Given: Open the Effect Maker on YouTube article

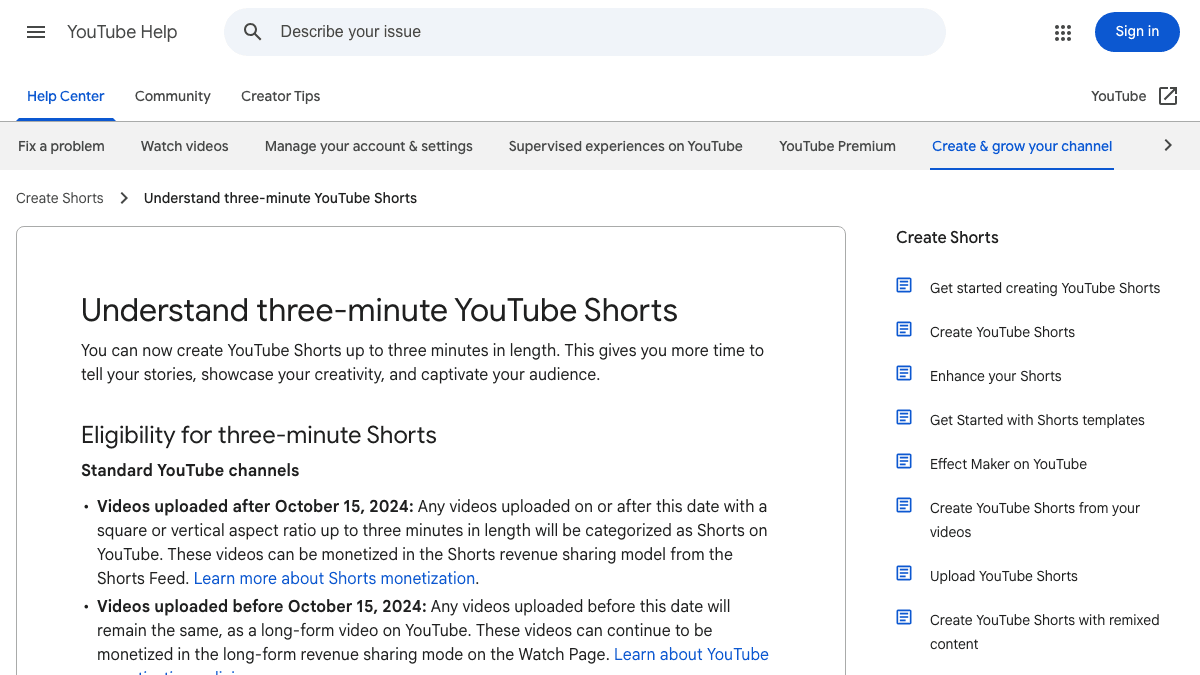Looking at the screenshot, I should (1008, 464).
